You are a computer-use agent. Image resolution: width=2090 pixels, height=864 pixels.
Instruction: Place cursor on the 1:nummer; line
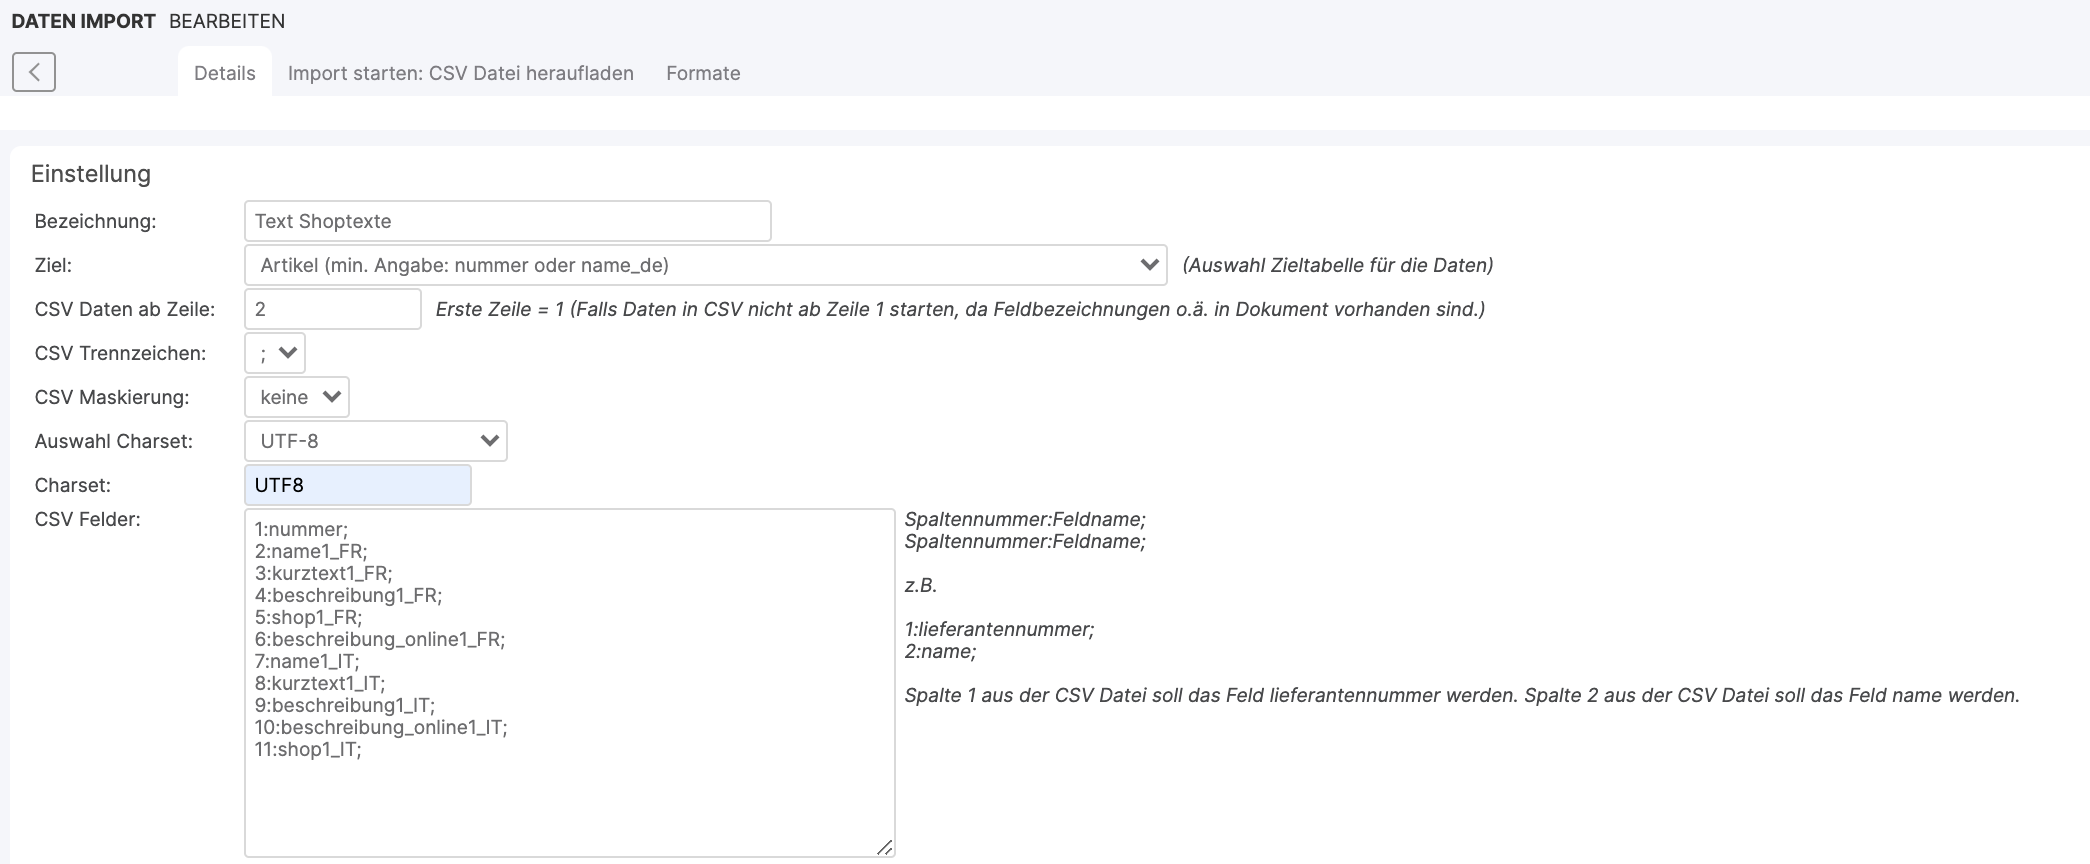tap(301, 530)
